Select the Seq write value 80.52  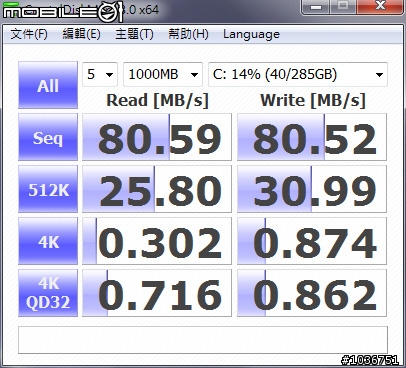click(312, 137)
